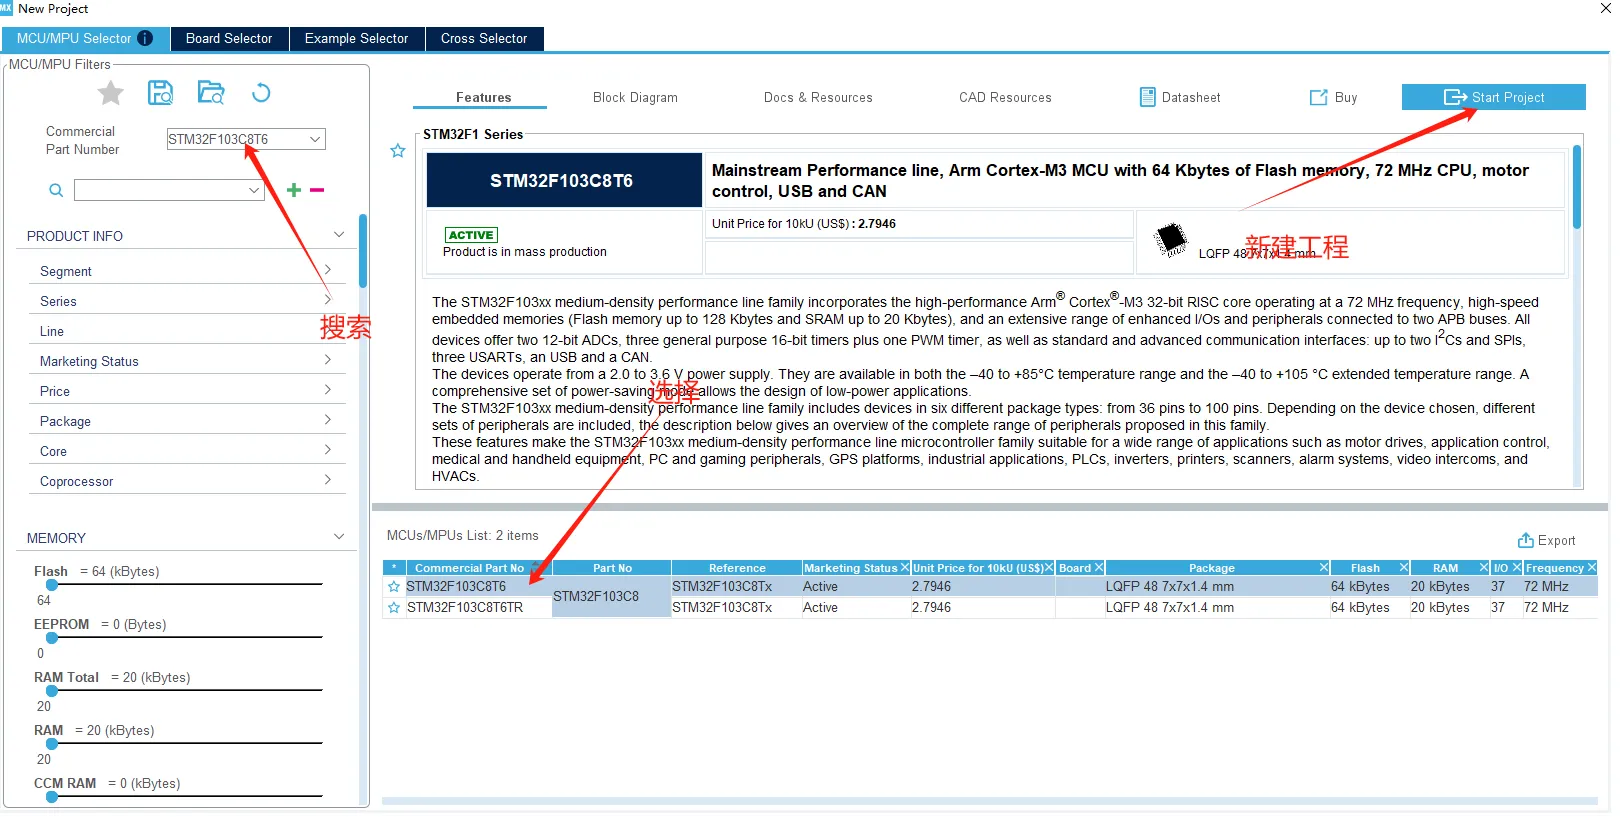Click the load saved search folder icon
This screenshot has height=817, width=1620.
[x=211, y=93]
